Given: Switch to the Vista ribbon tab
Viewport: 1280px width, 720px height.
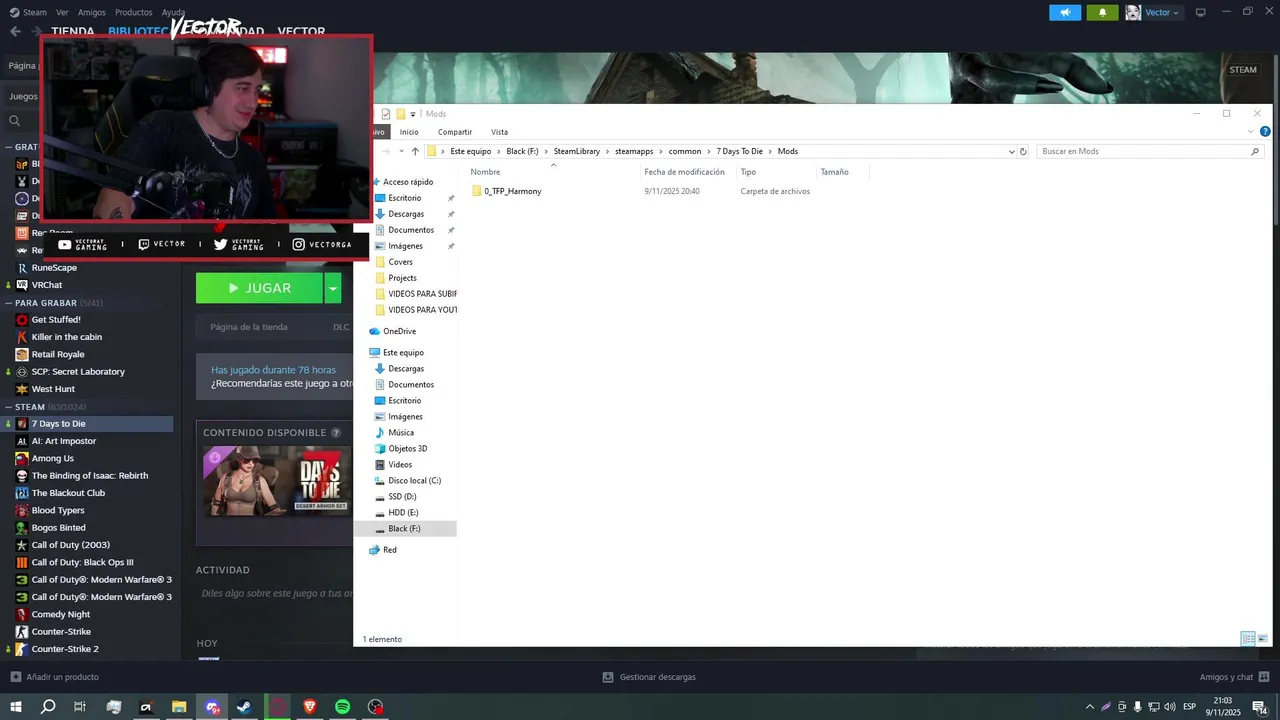Looking at the screenshot, I should pyautogui.click(x=499, y=132).
